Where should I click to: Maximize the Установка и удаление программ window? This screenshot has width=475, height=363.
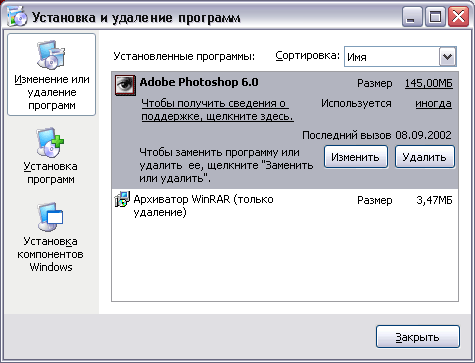(435, 17)
